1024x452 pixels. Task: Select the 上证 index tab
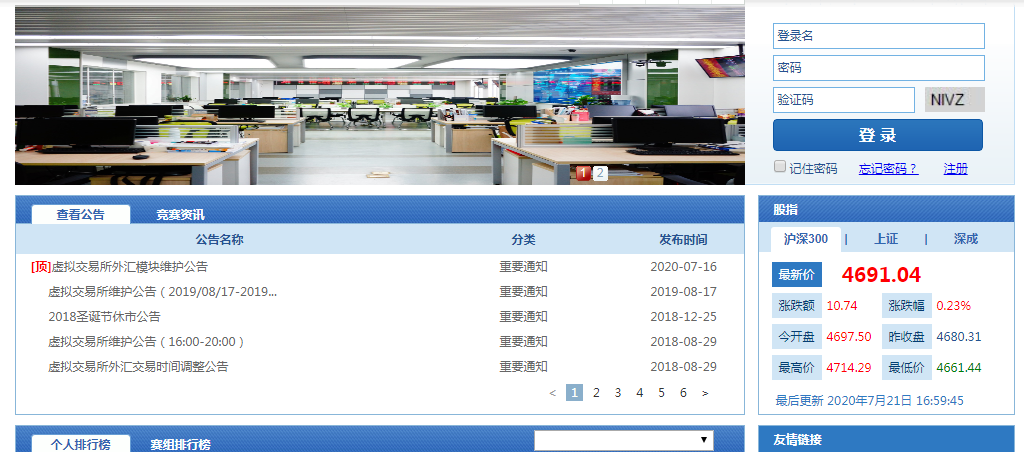(x=885, y=239)
